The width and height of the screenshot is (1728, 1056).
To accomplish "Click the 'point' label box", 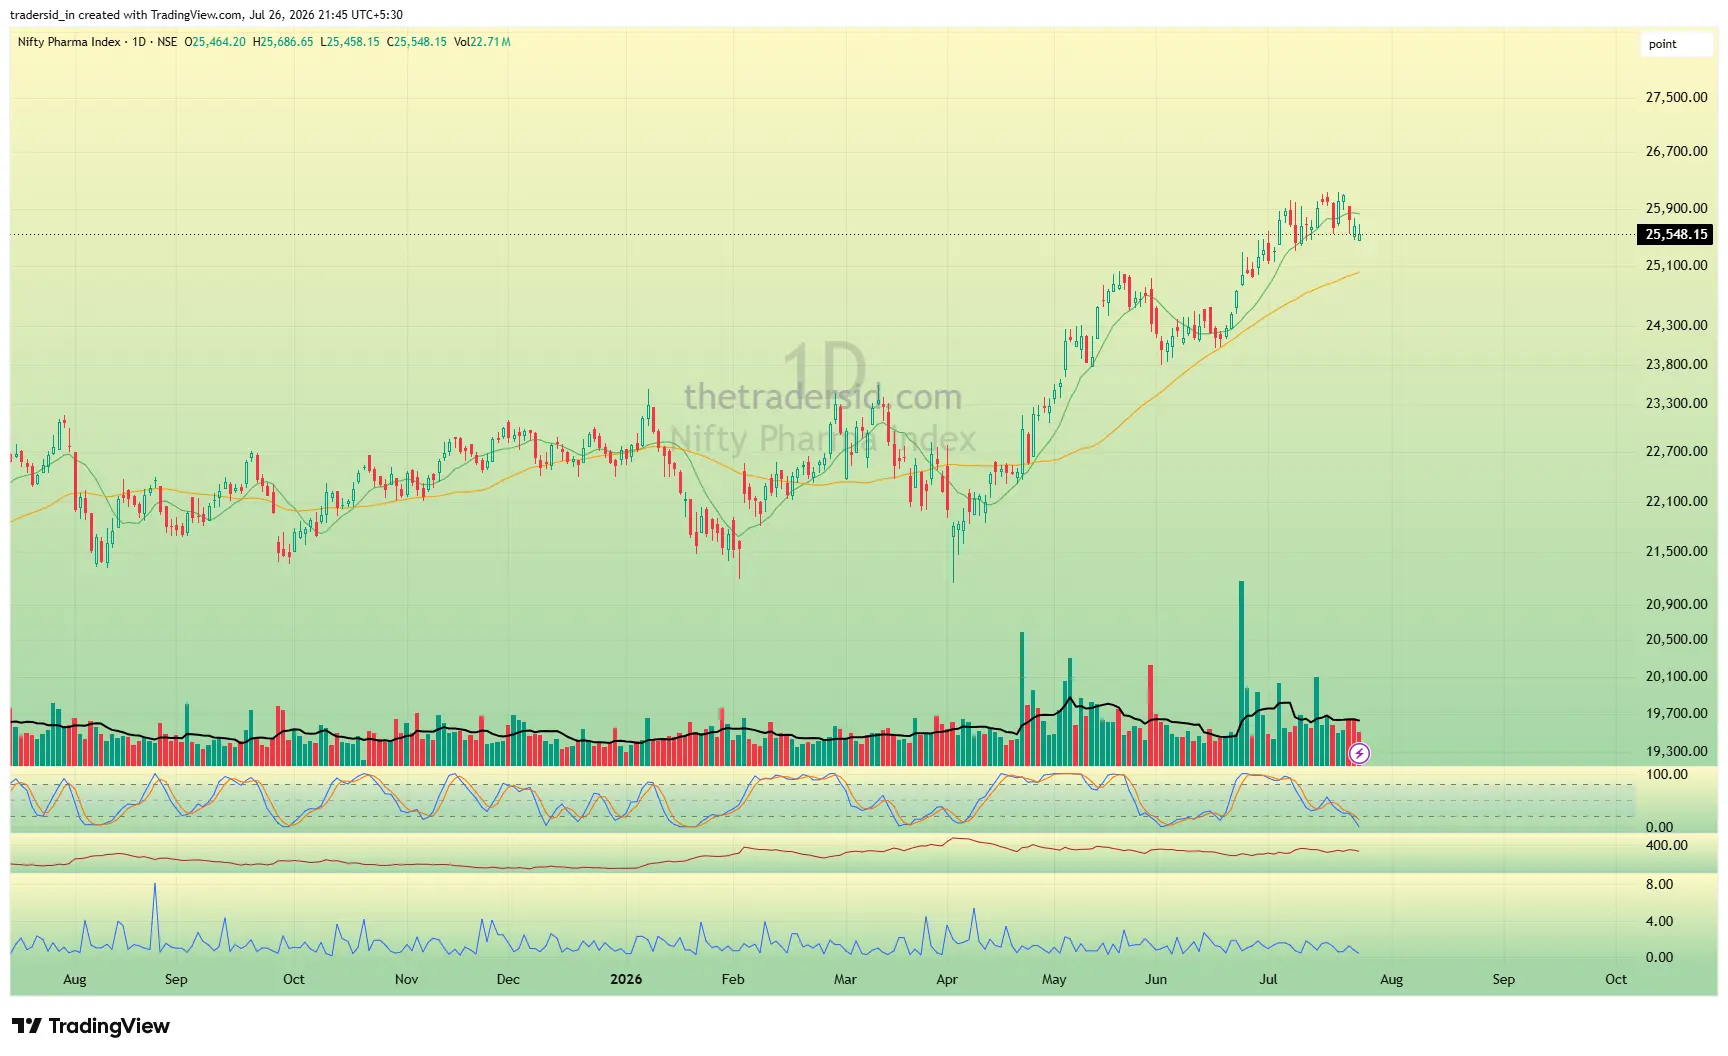I will pos(1677,44).
